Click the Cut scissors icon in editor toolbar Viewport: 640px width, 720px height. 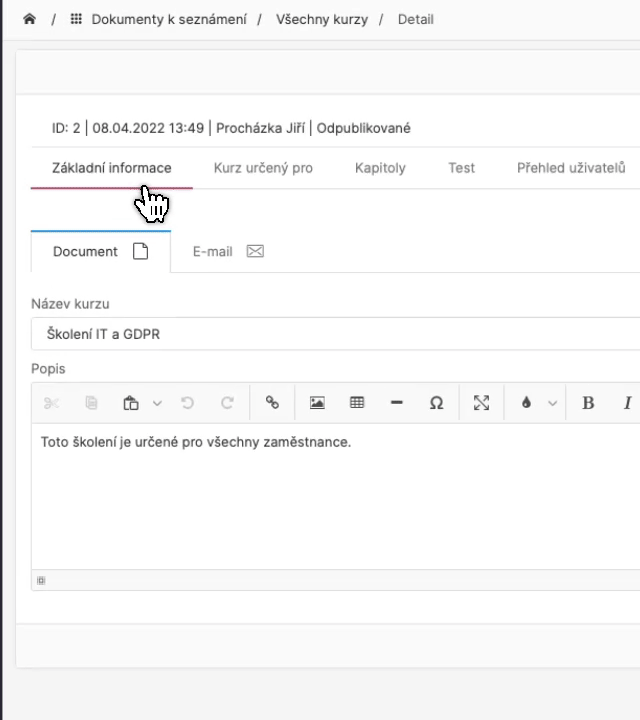pyautogui.click(x=52, y=403)
